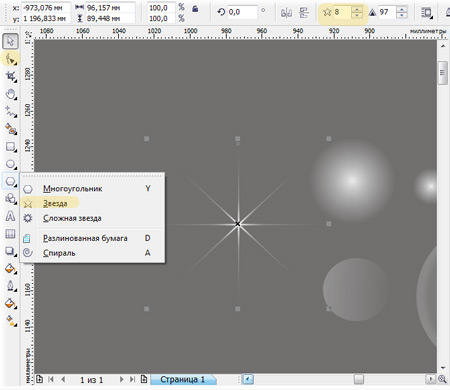This screenshot has height=390, width=450.
Task: Select the Table tool
Action: pos(11,234)
